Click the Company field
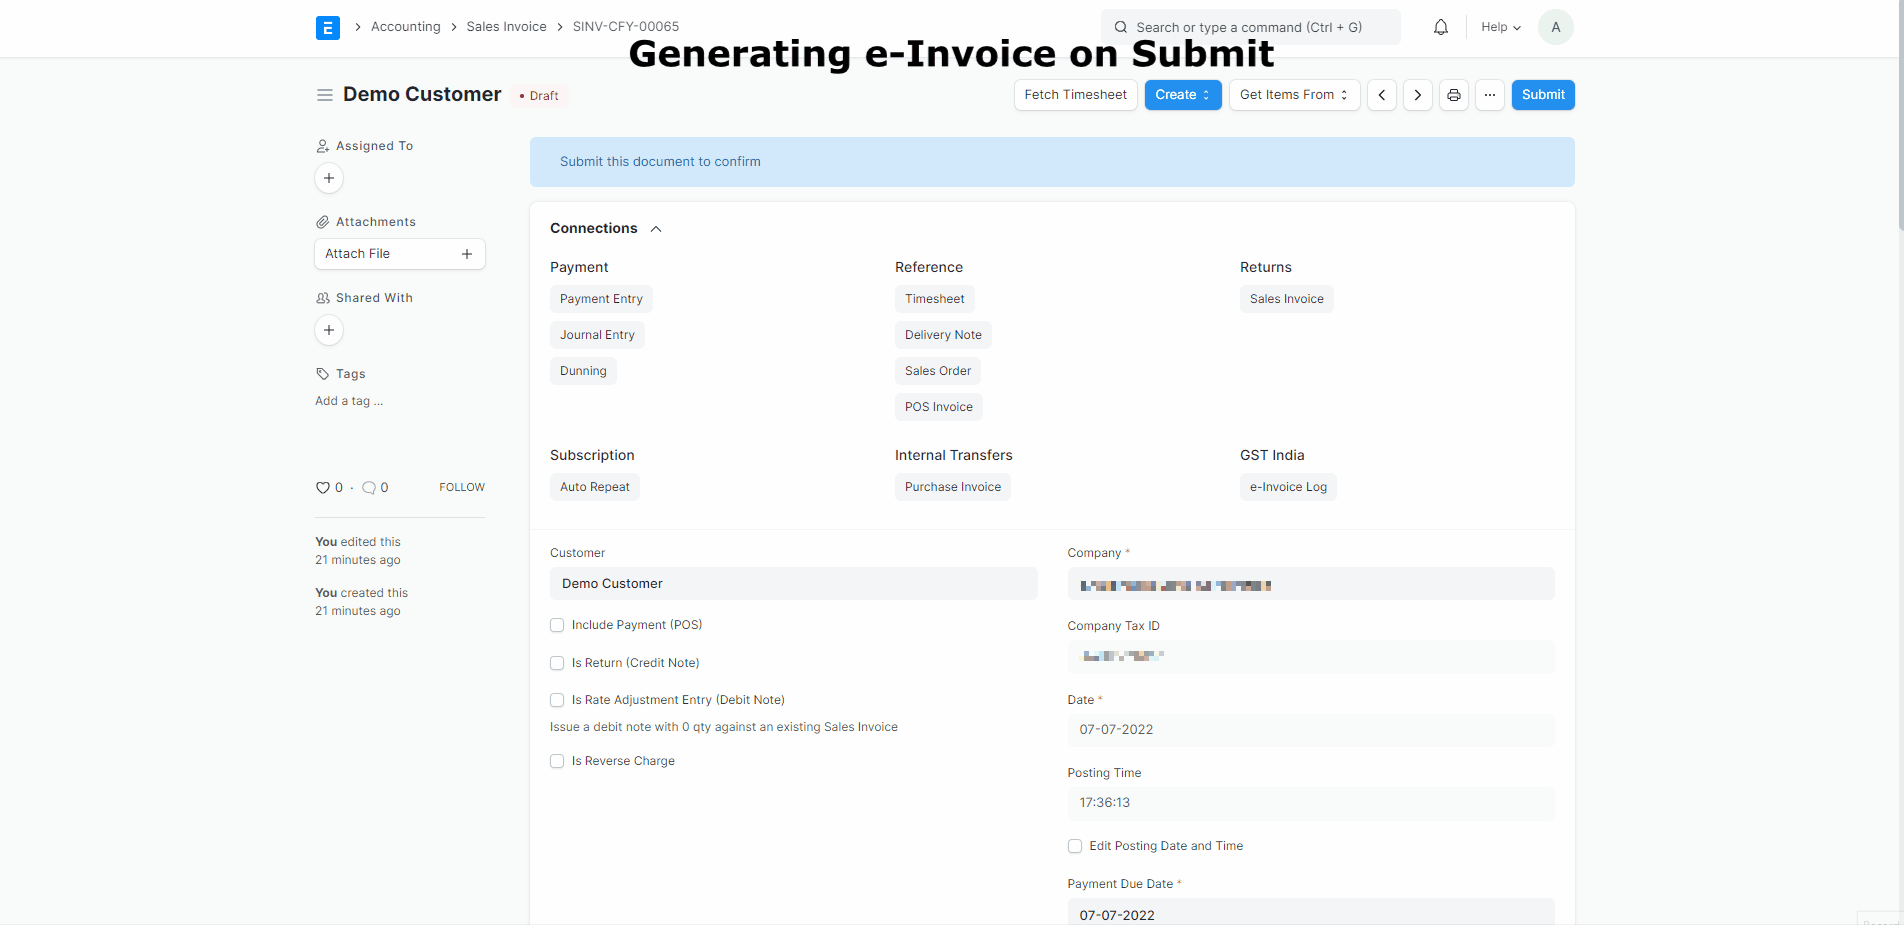Screen dimensions: 1904x925 [1311, 584]
